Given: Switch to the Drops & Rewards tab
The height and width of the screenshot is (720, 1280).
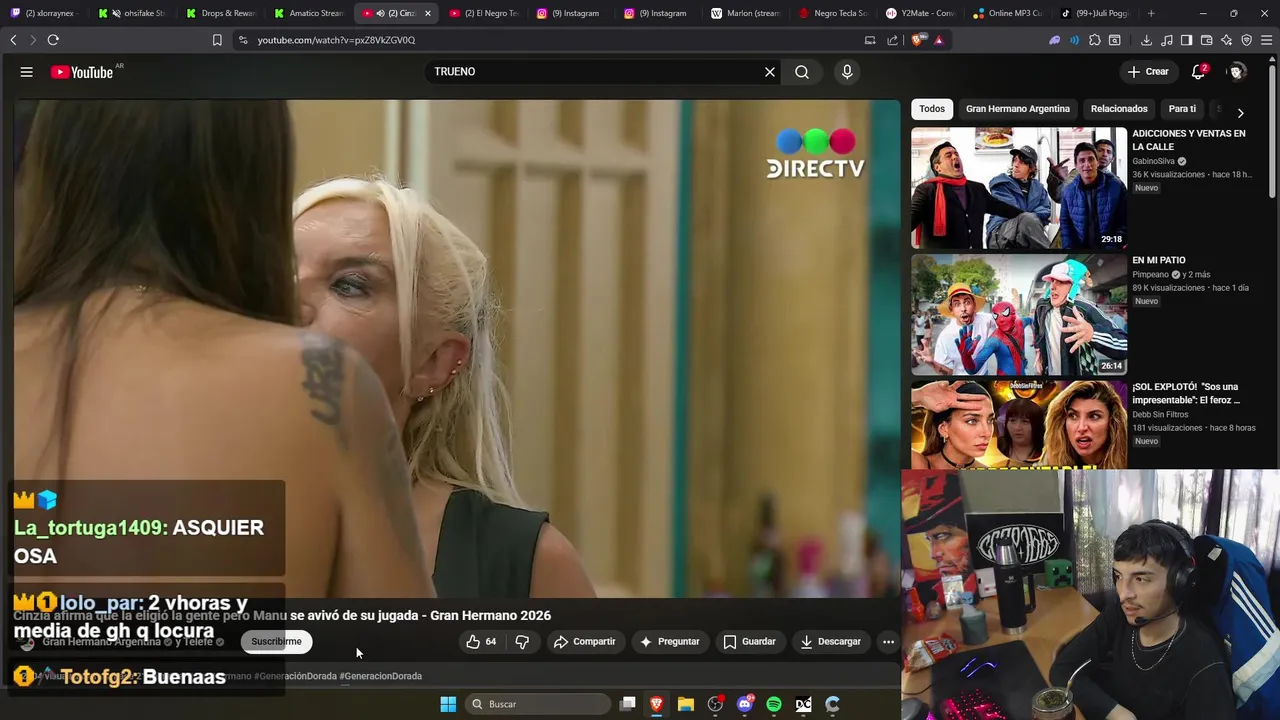Looking at the screenshot, I should point(223,13).
